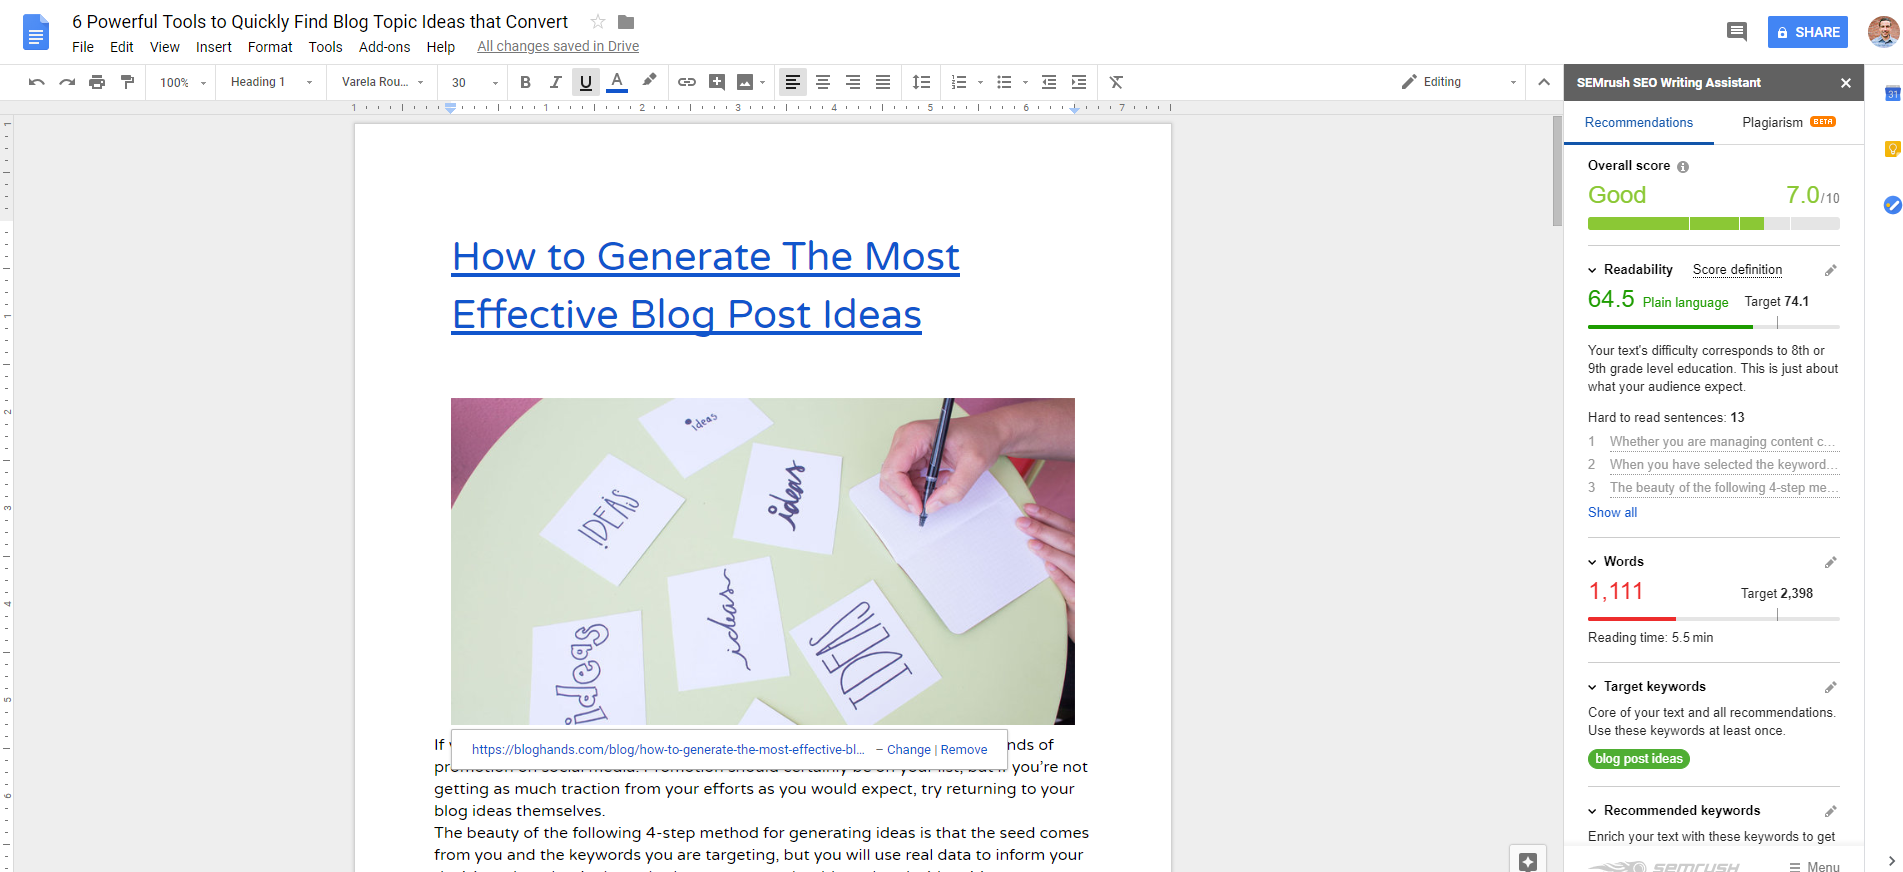Click the Undo icon
1903x872 pixels.
[x=37, y=82]
